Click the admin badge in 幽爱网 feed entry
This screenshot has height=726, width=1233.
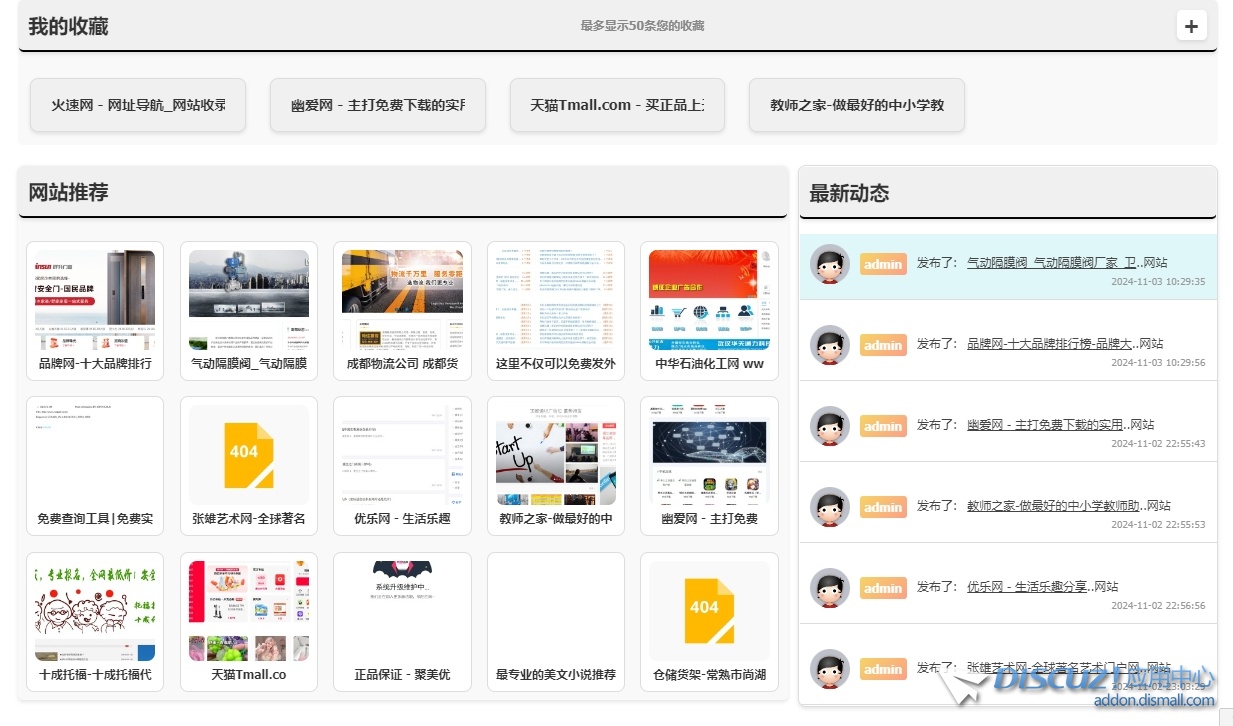(883, 426)
